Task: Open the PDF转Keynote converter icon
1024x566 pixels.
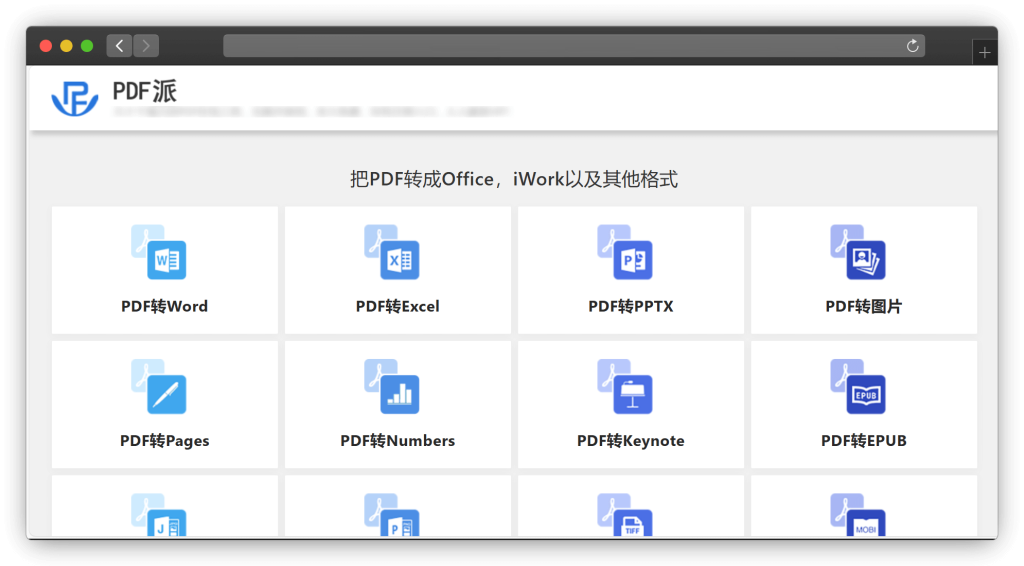Action: coord(625,386)
